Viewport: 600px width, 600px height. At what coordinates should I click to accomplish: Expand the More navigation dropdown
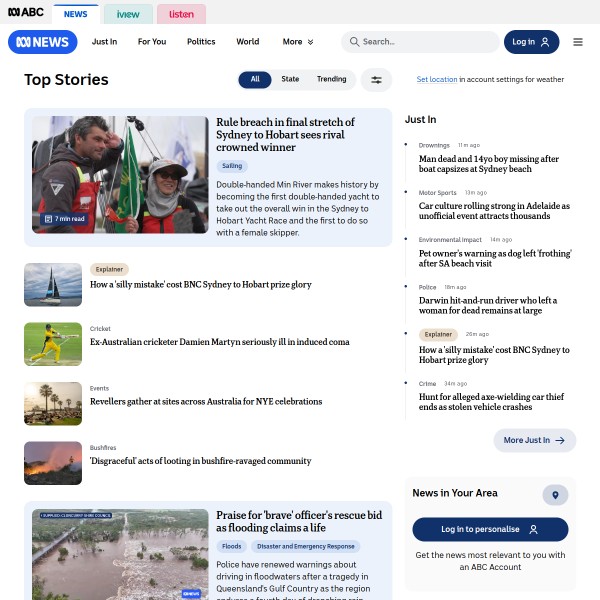click(298, 42)
